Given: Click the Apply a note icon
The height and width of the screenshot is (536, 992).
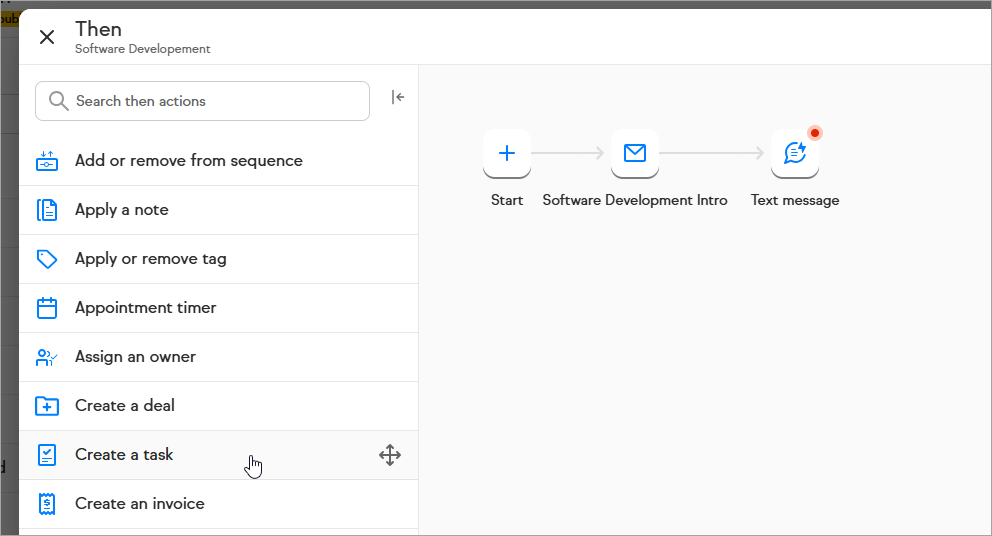Looking at the screenshot, I should click(x=47, y=210).
